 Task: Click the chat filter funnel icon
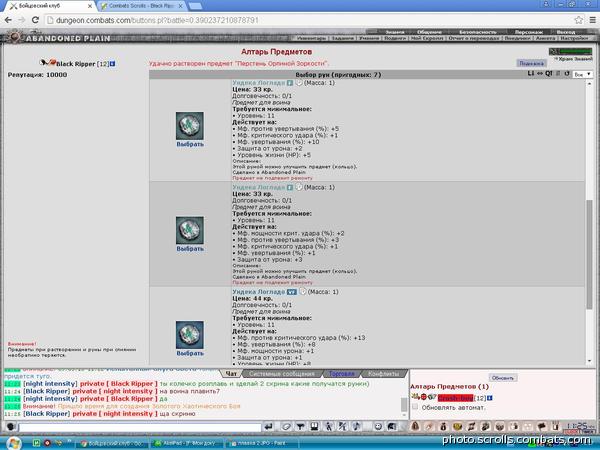click(300, 426)
